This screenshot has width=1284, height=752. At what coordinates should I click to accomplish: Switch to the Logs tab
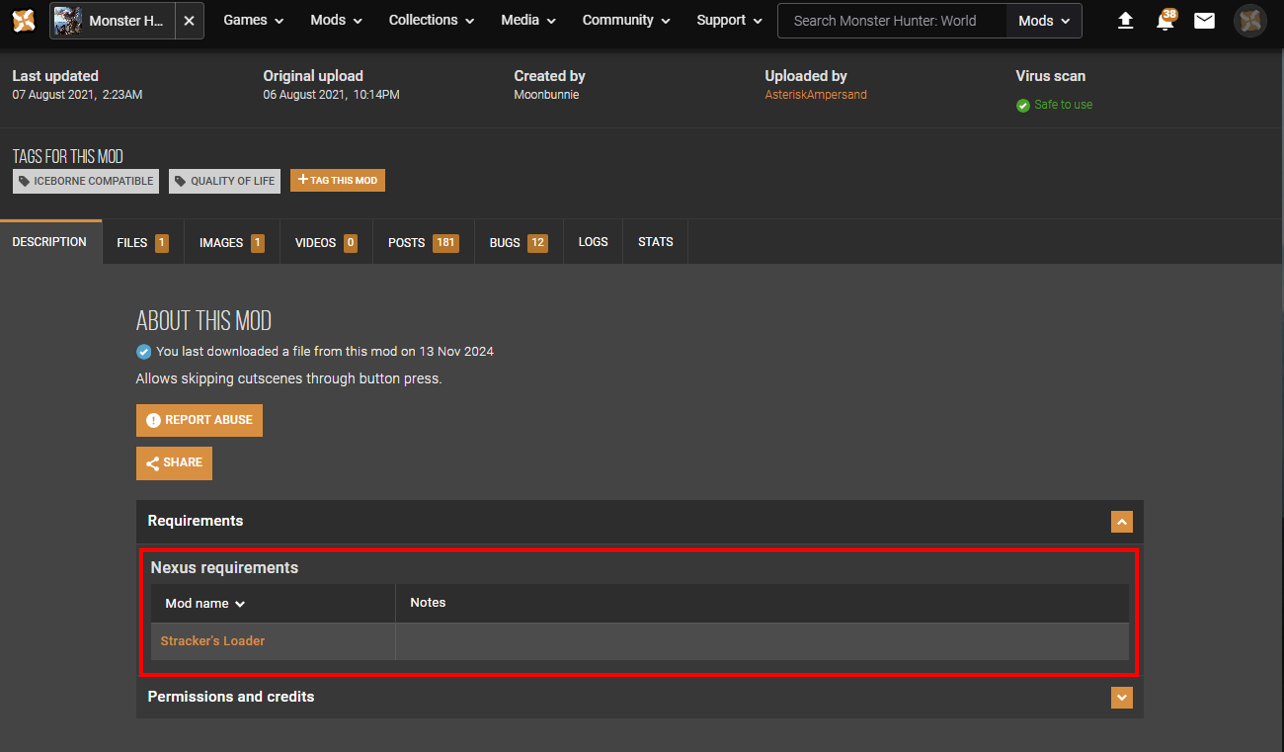point(593,242)
